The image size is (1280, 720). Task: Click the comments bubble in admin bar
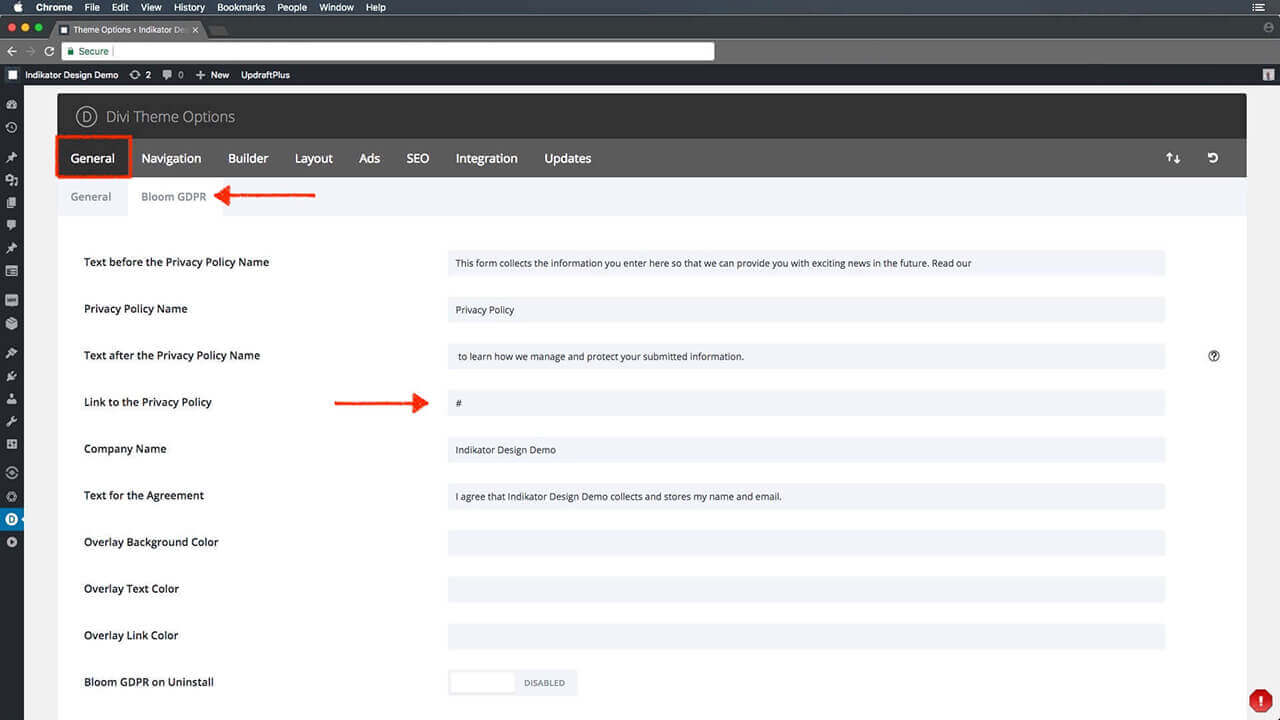[x=168, y=75]
